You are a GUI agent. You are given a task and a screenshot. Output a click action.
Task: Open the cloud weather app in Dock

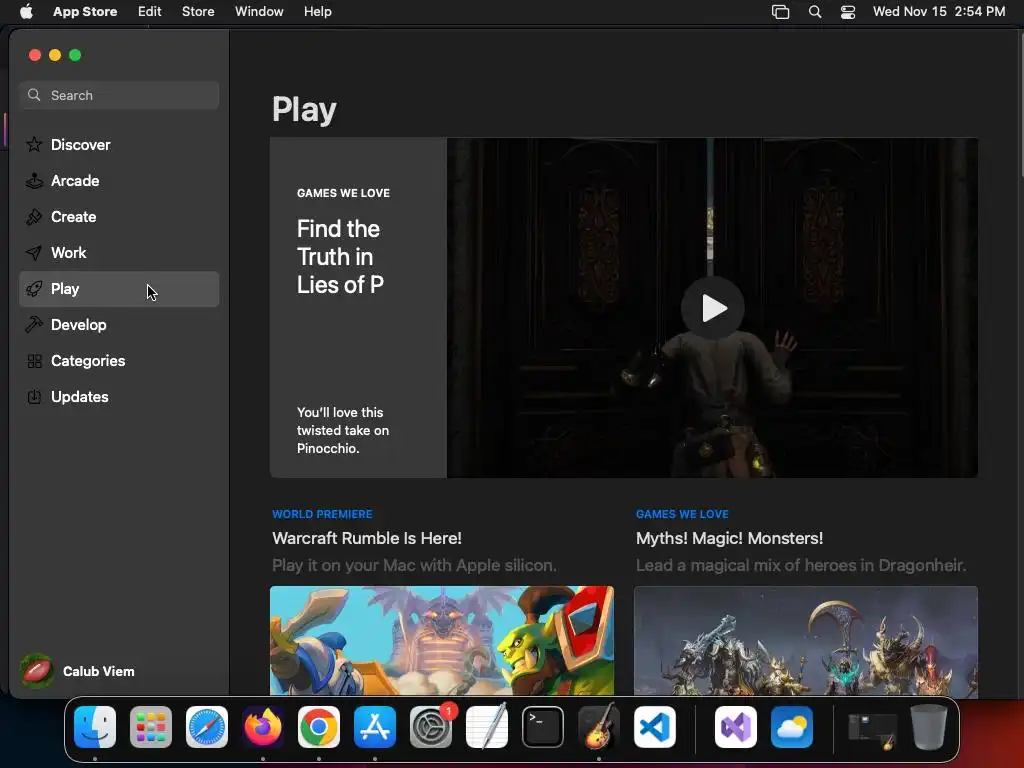[x=792, y=727]
